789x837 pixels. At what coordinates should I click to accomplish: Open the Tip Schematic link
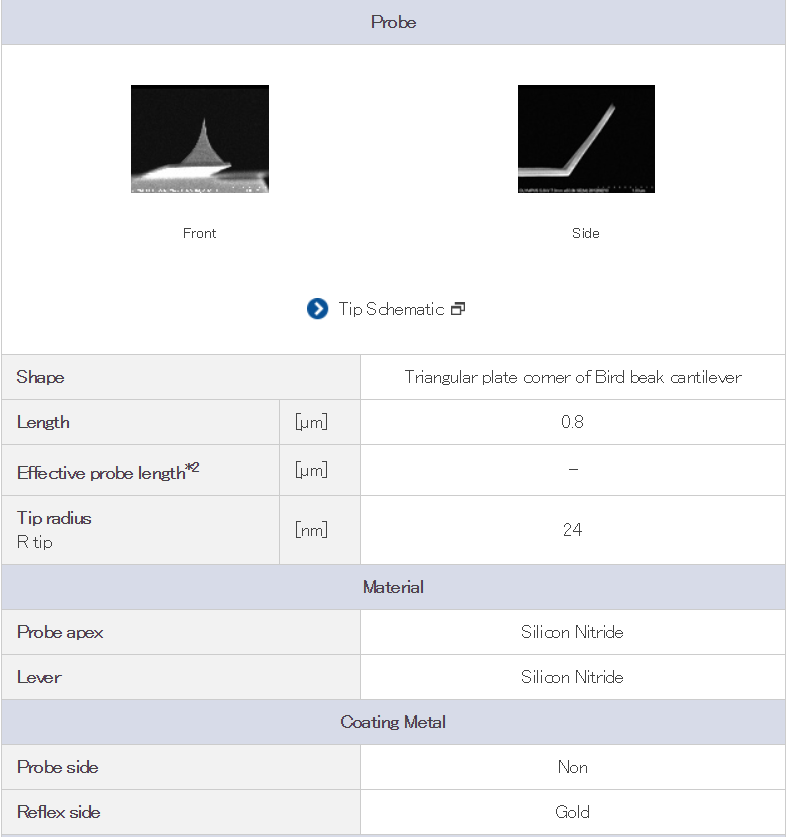coord(391,309)
